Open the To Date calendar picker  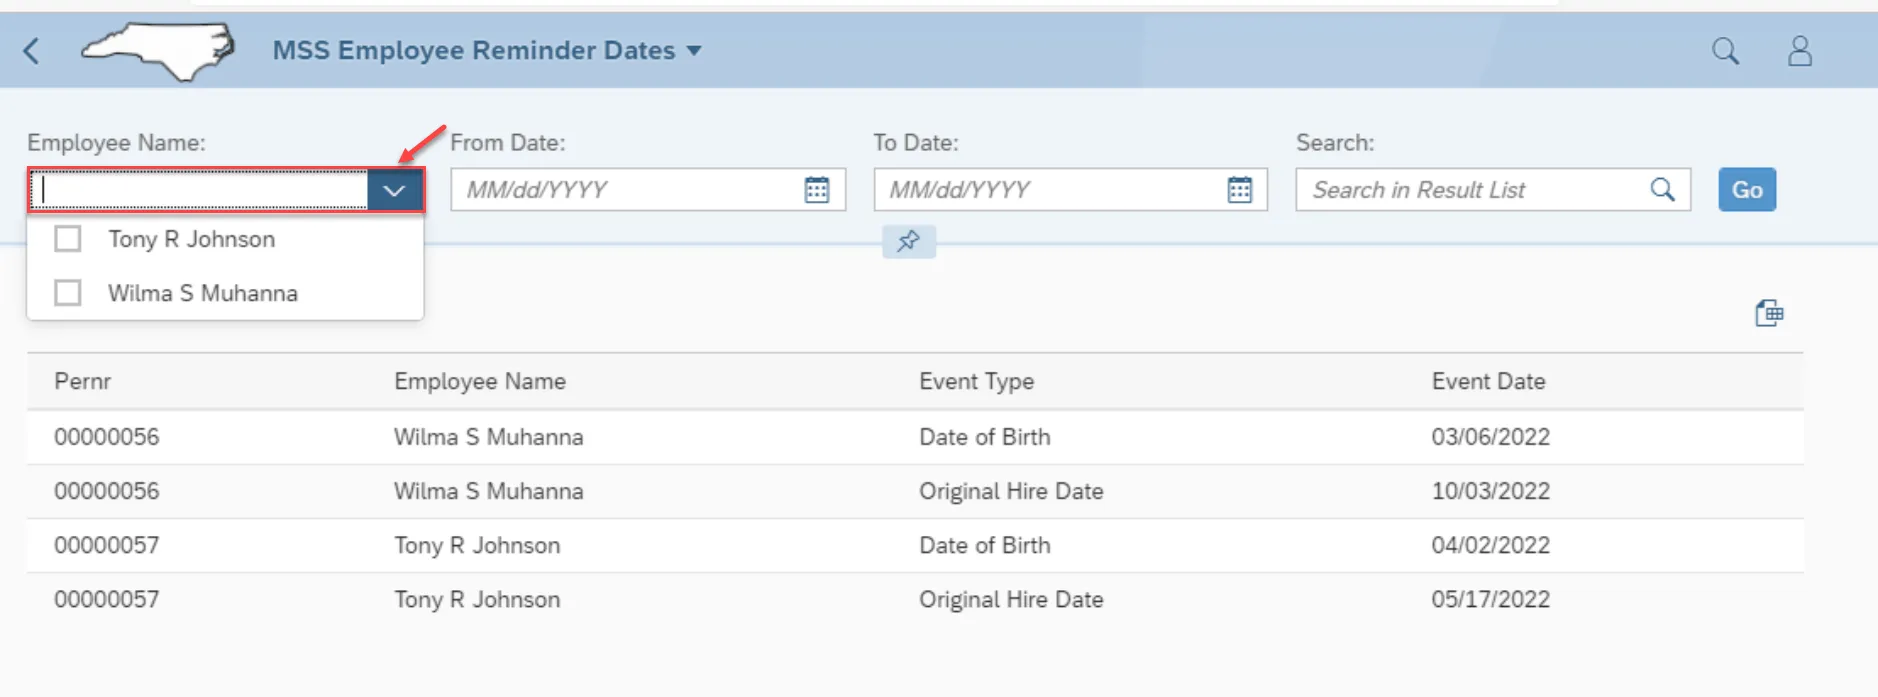[x=1239, y=190]
